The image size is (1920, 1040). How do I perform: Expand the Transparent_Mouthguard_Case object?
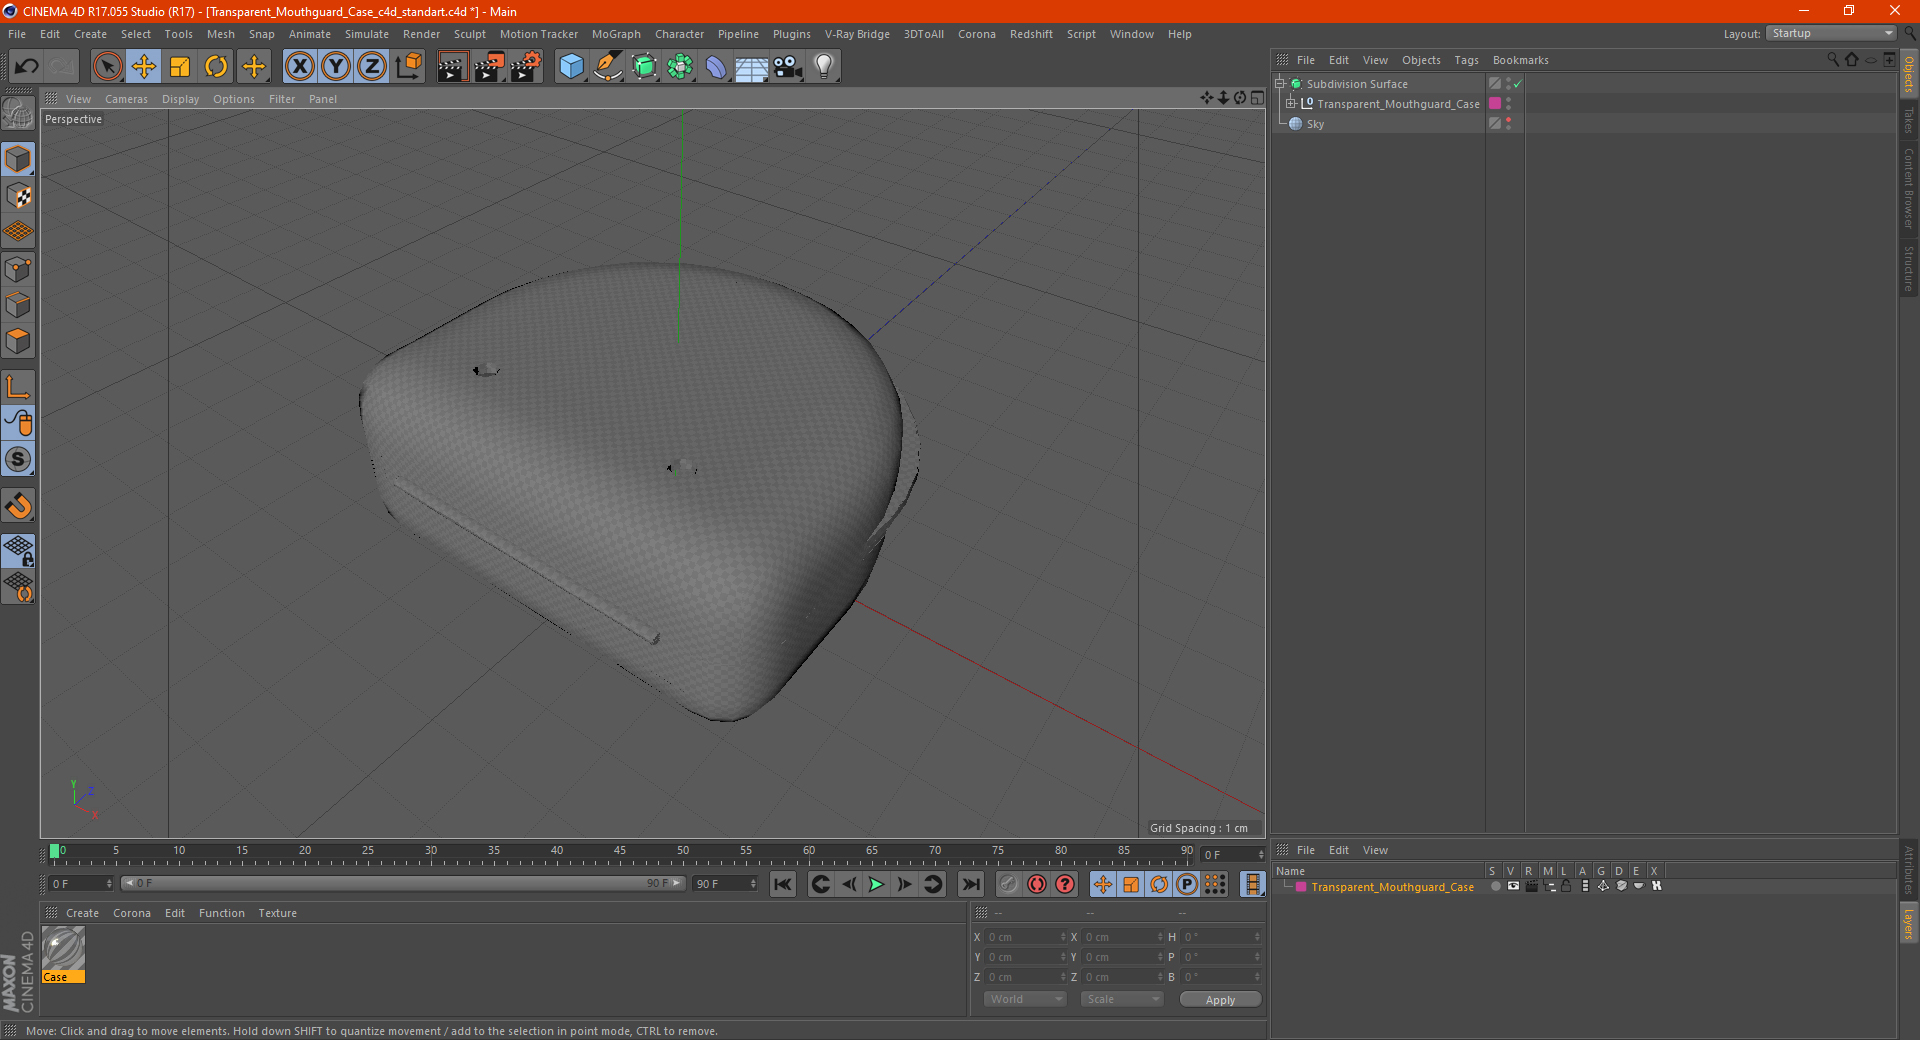click(x=1290, y=103)
